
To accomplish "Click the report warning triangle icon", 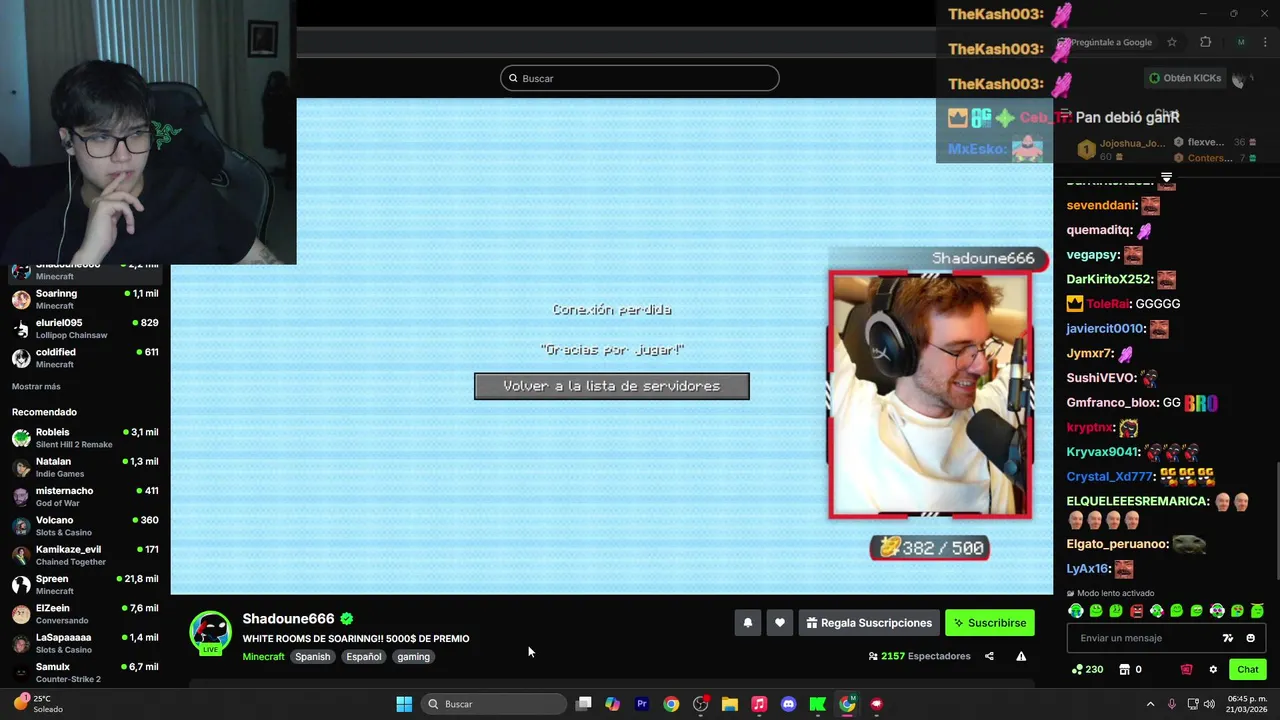I will pyautogui.click(x=1021, y=656).
